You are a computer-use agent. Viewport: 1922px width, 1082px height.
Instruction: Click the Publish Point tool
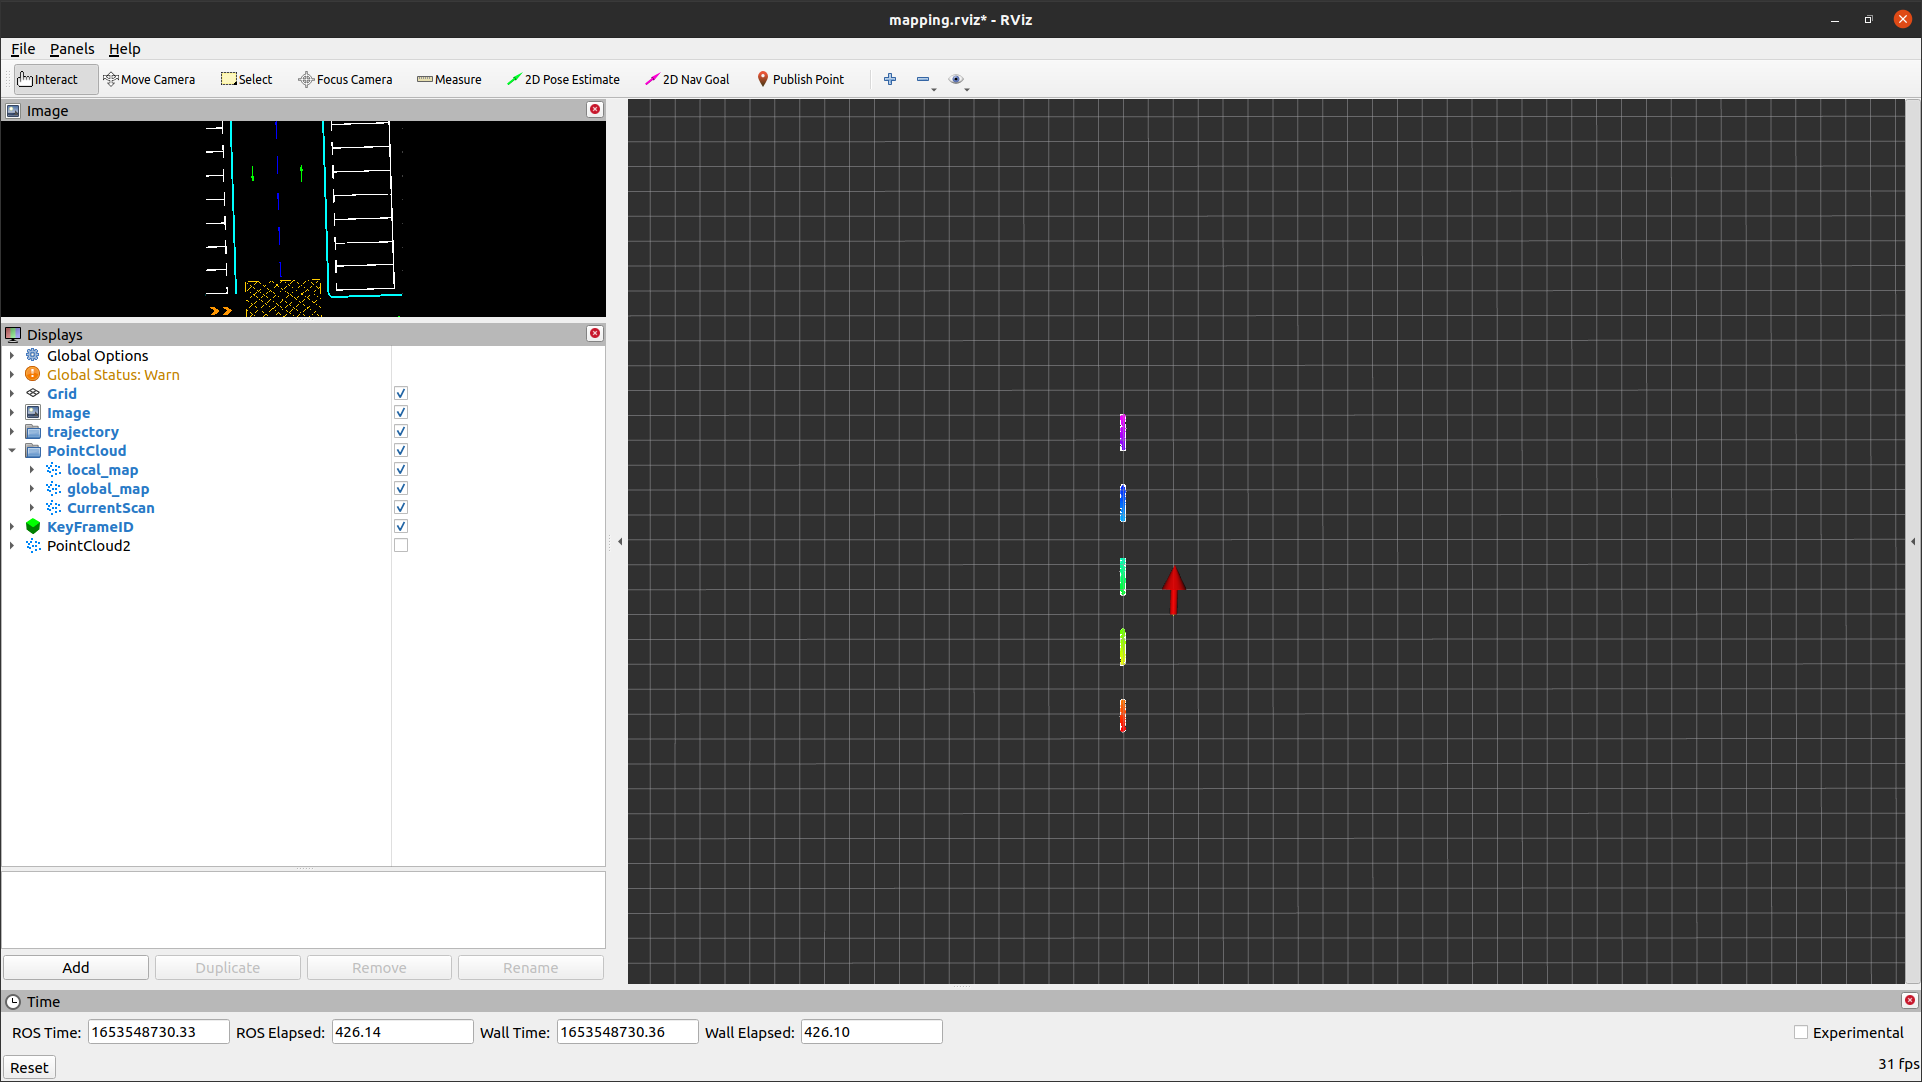click(803, 79)
